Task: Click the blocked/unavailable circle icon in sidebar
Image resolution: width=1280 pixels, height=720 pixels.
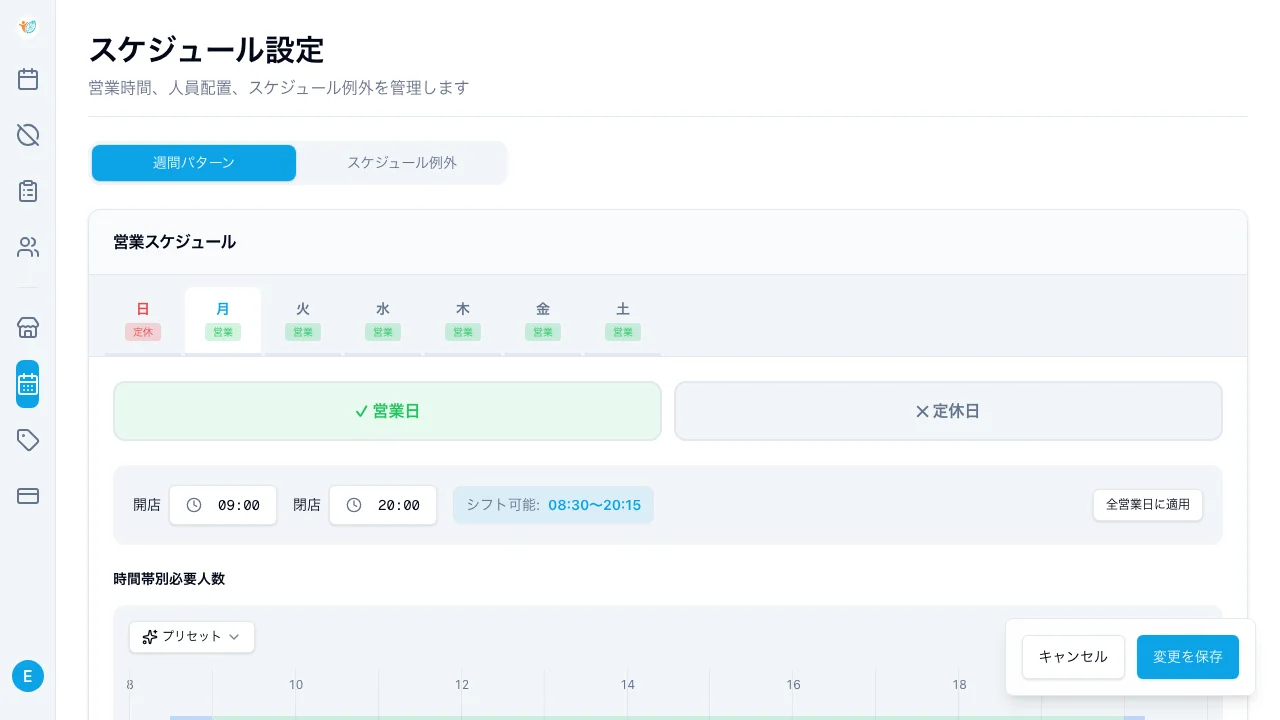Action: pyautogui.click(x=28, y=135)
